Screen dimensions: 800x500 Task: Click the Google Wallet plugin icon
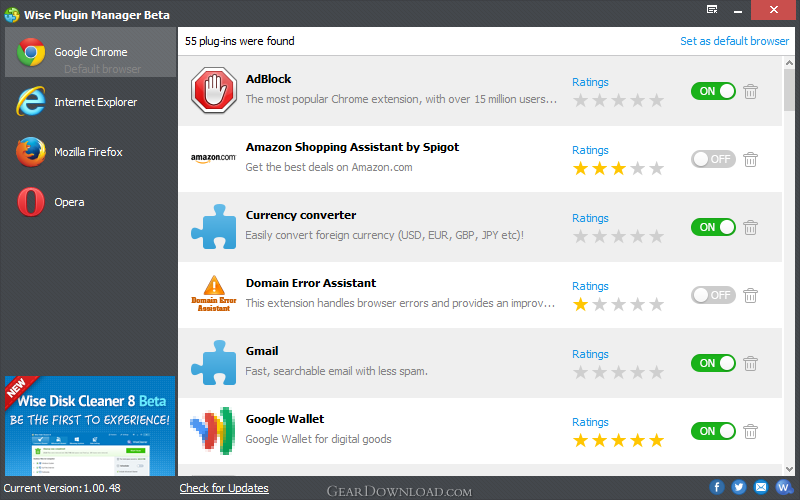coord(213,431)
